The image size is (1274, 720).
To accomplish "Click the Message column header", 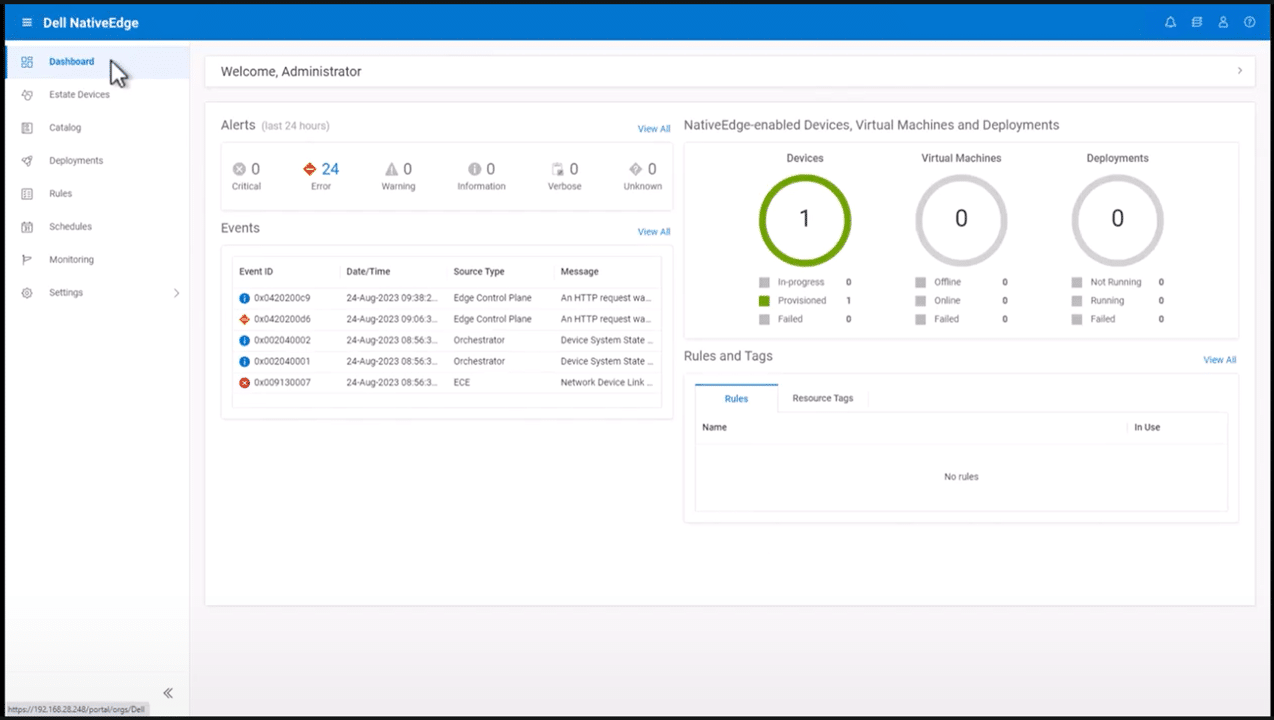I will [580, 271].
